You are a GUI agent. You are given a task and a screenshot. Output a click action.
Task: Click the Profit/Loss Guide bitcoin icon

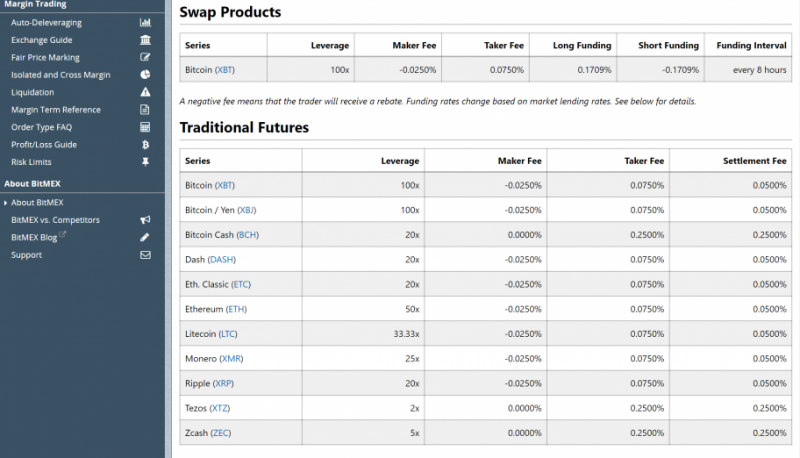(145, 144)
